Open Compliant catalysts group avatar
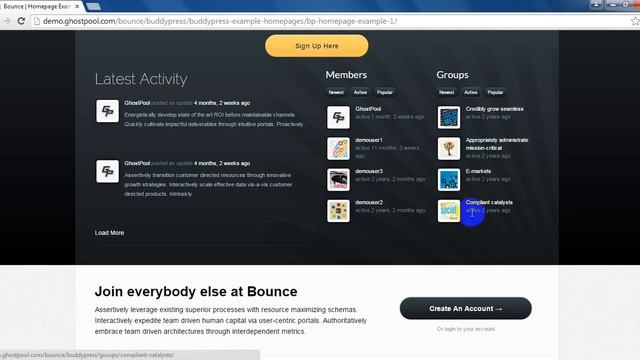Image resolution: width=640 pixels, height=360 pixels. point(449,211)
